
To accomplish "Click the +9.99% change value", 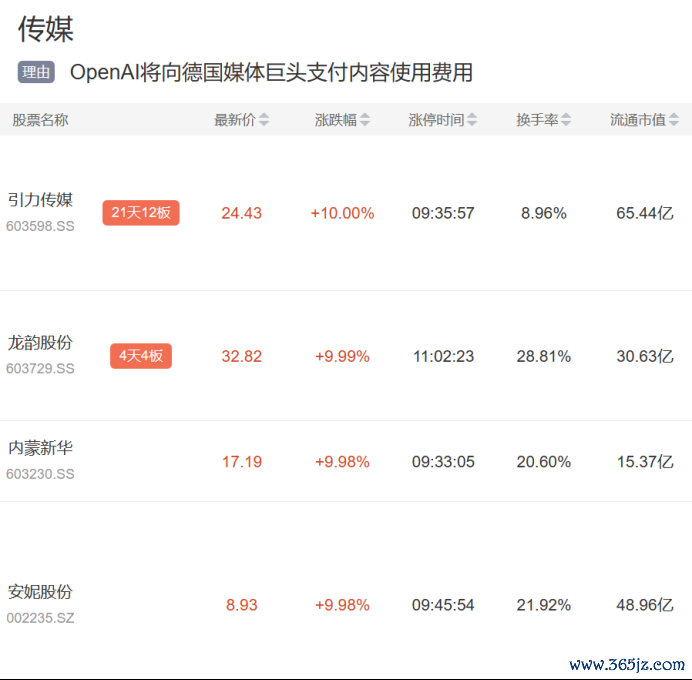I will pyautogui.click(x=342, y=356).
